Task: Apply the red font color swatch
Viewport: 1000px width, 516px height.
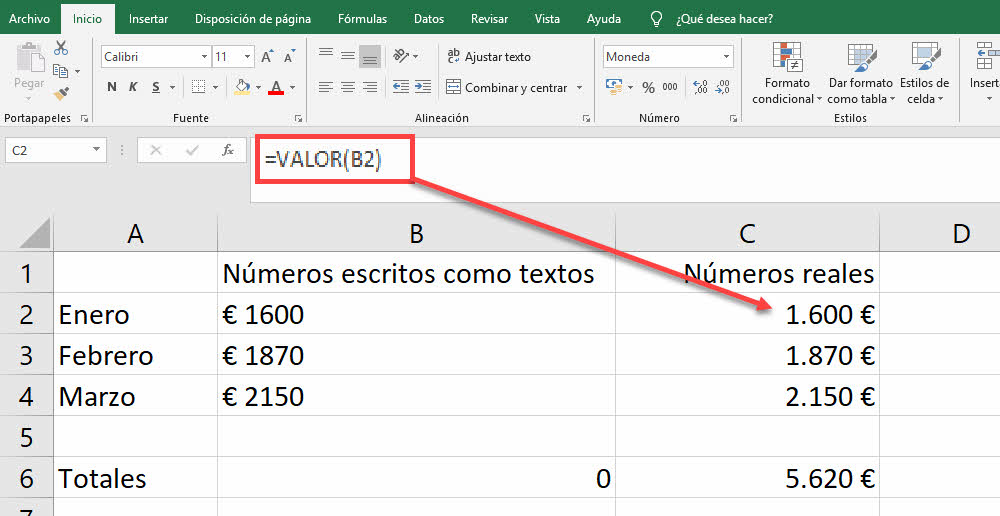Action: click(x=276, y=88)
